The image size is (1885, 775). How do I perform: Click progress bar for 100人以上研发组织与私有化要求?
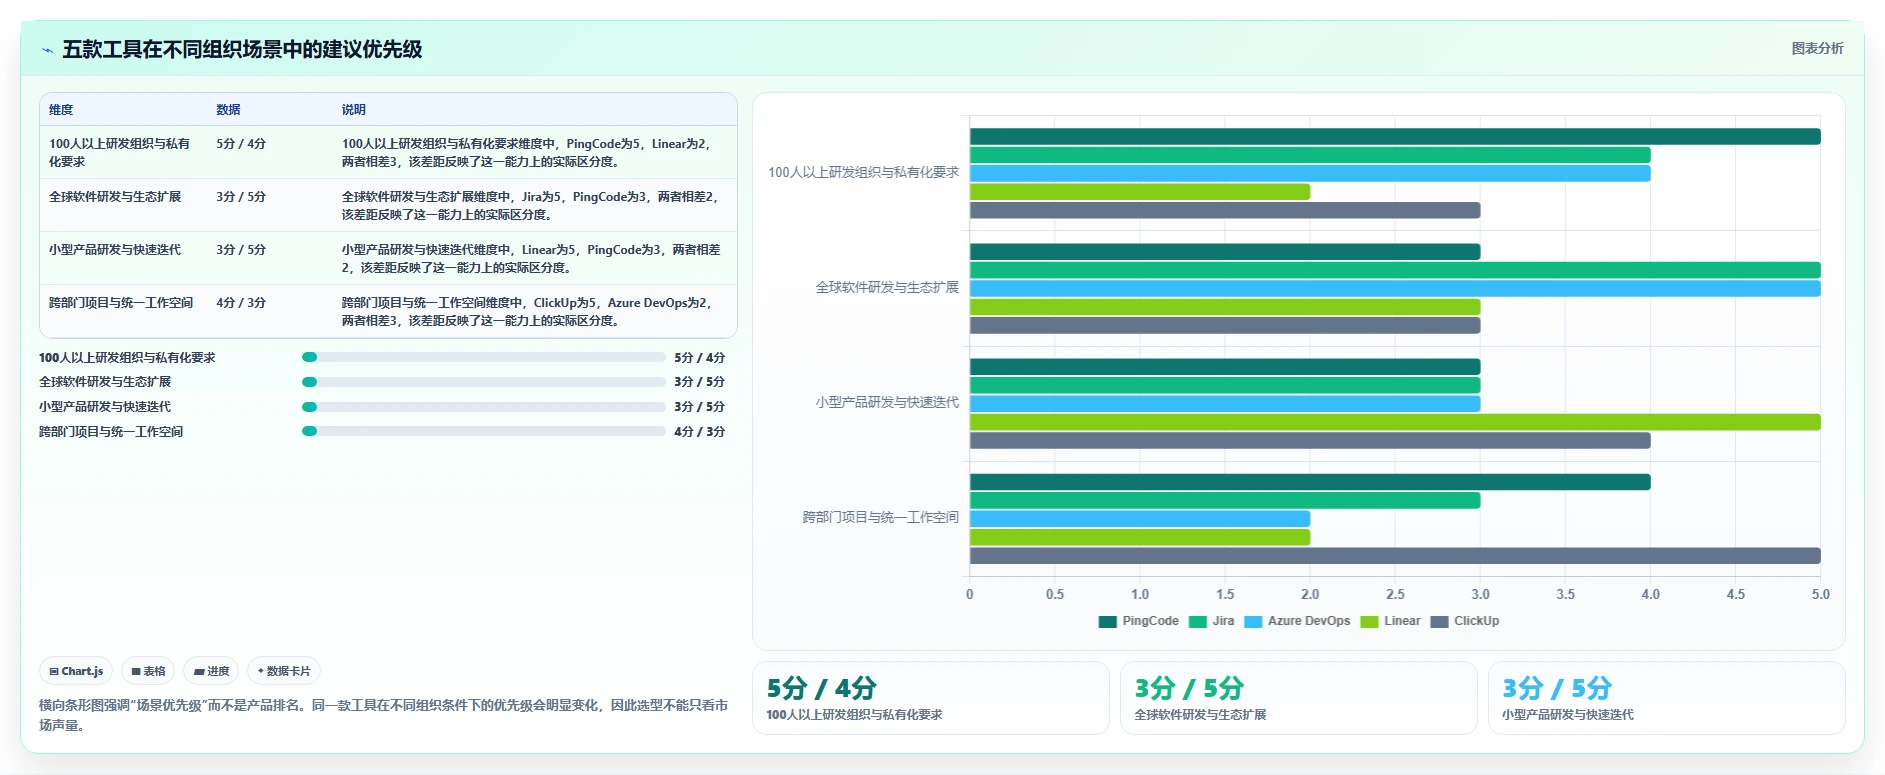(x=484, y=357)
